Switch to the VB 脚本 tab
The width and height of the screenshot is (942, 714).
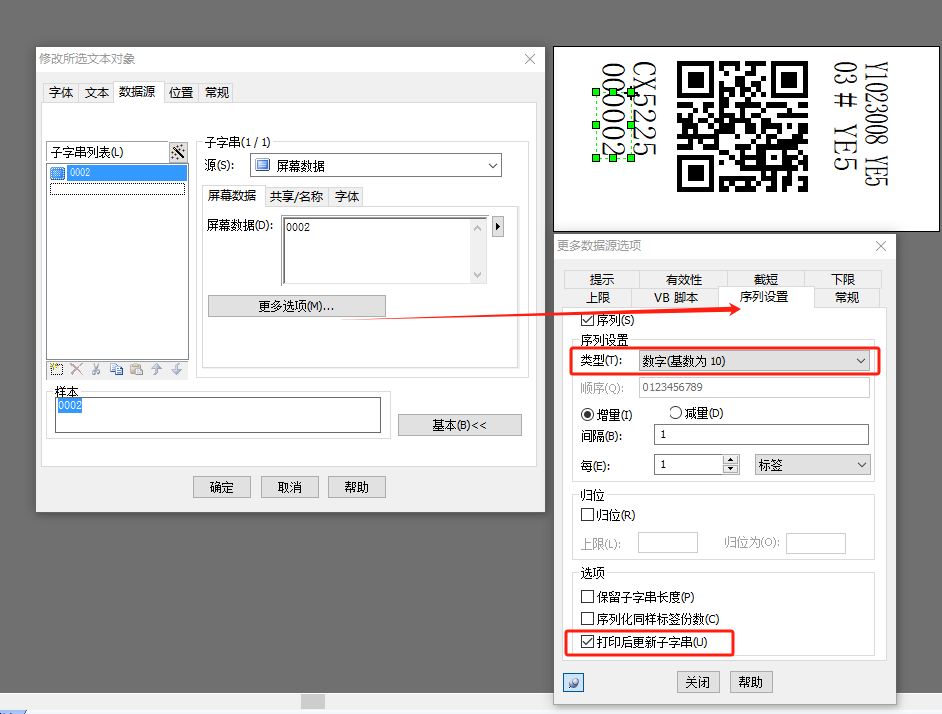coord(675,298)
